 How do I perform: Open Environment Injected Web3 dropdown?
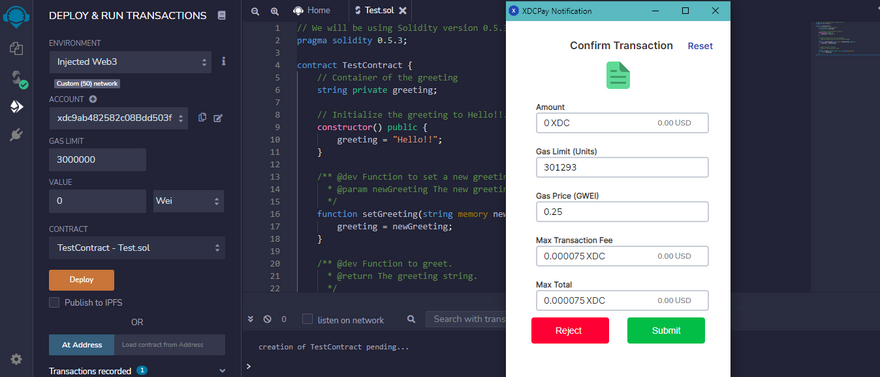(130, 62)
